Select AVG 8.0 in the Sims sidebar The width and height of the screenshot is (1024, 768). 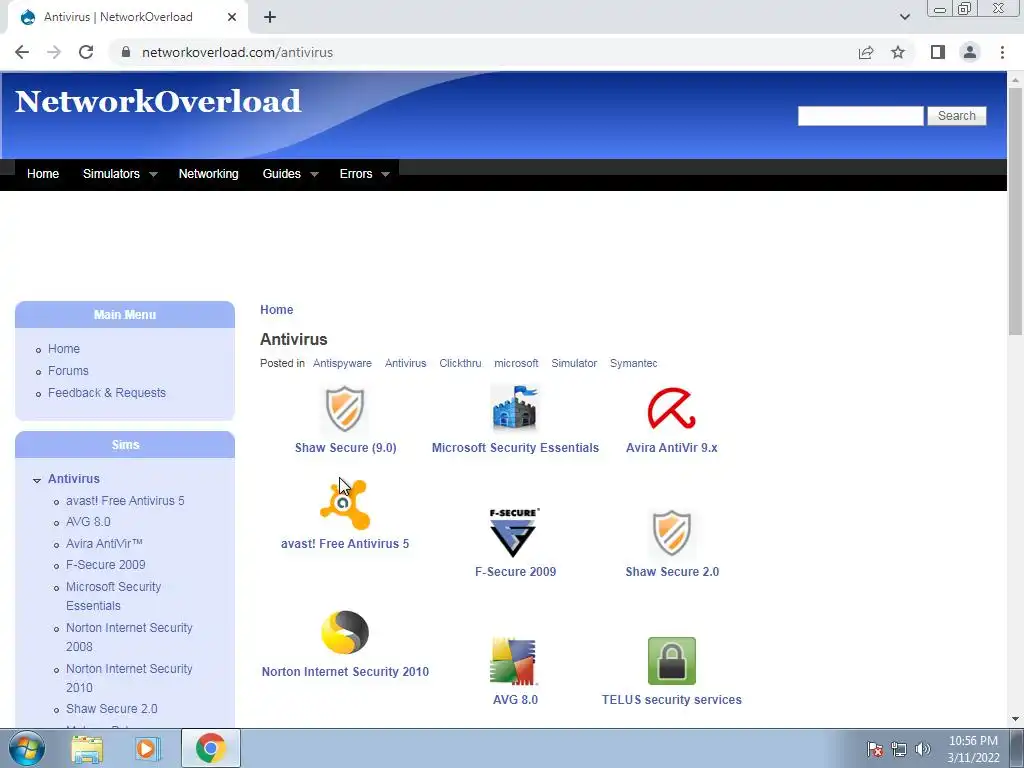click(88, 522)
